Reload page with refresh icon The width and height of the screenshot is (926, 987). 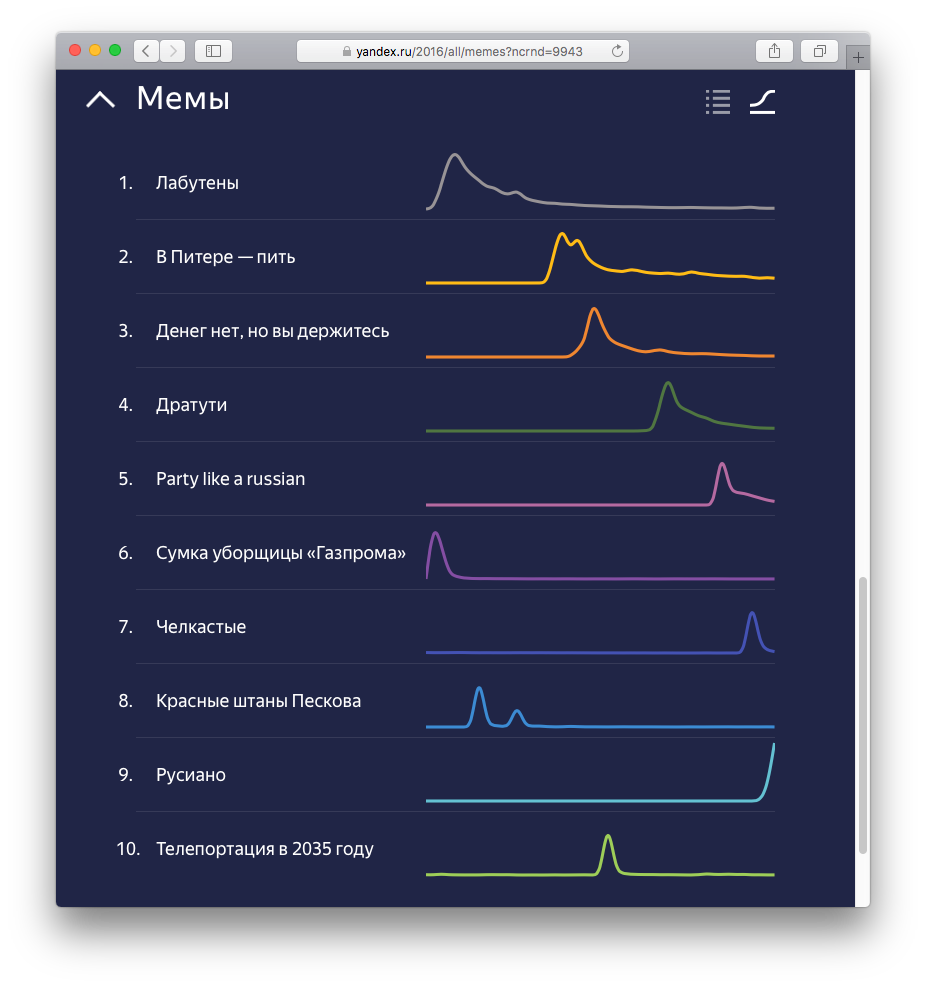point(617,50)
